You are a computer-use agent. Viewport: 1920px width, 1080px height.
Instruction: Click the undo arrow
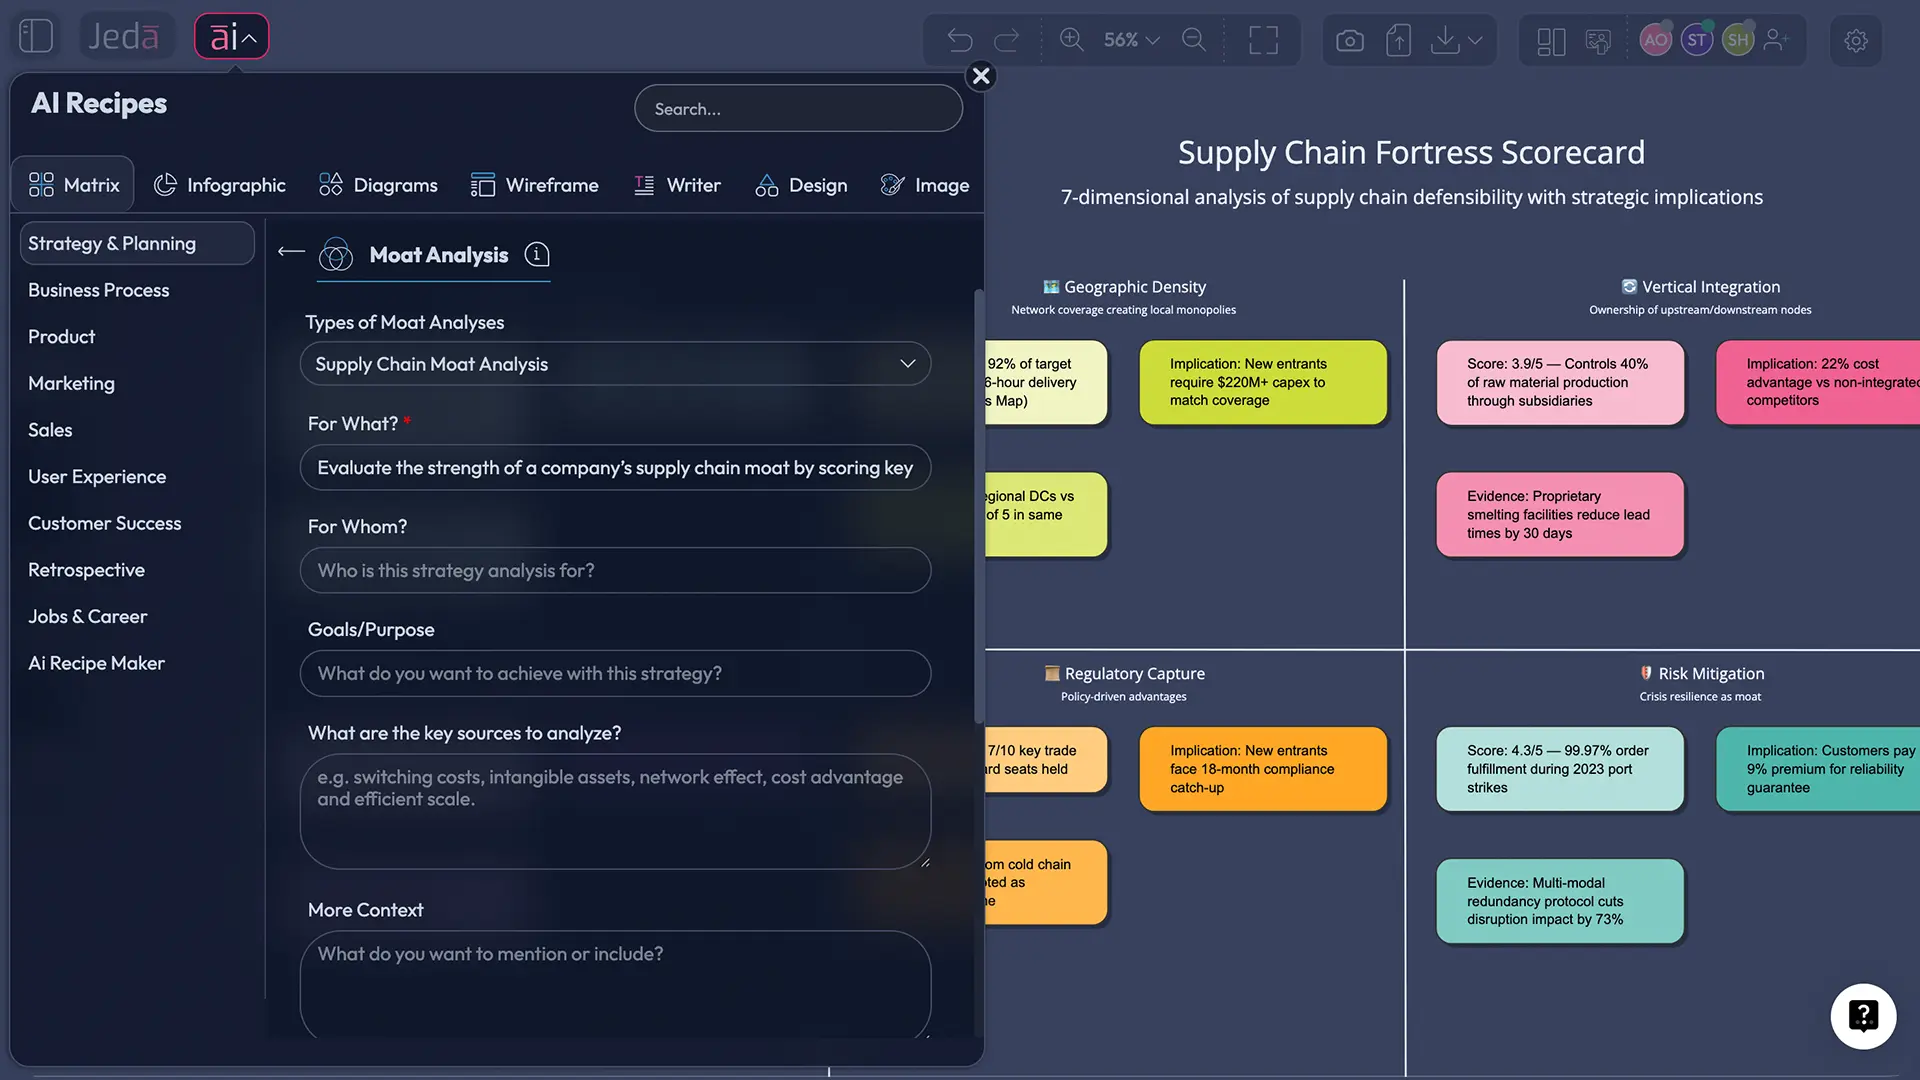click(959, 40)
